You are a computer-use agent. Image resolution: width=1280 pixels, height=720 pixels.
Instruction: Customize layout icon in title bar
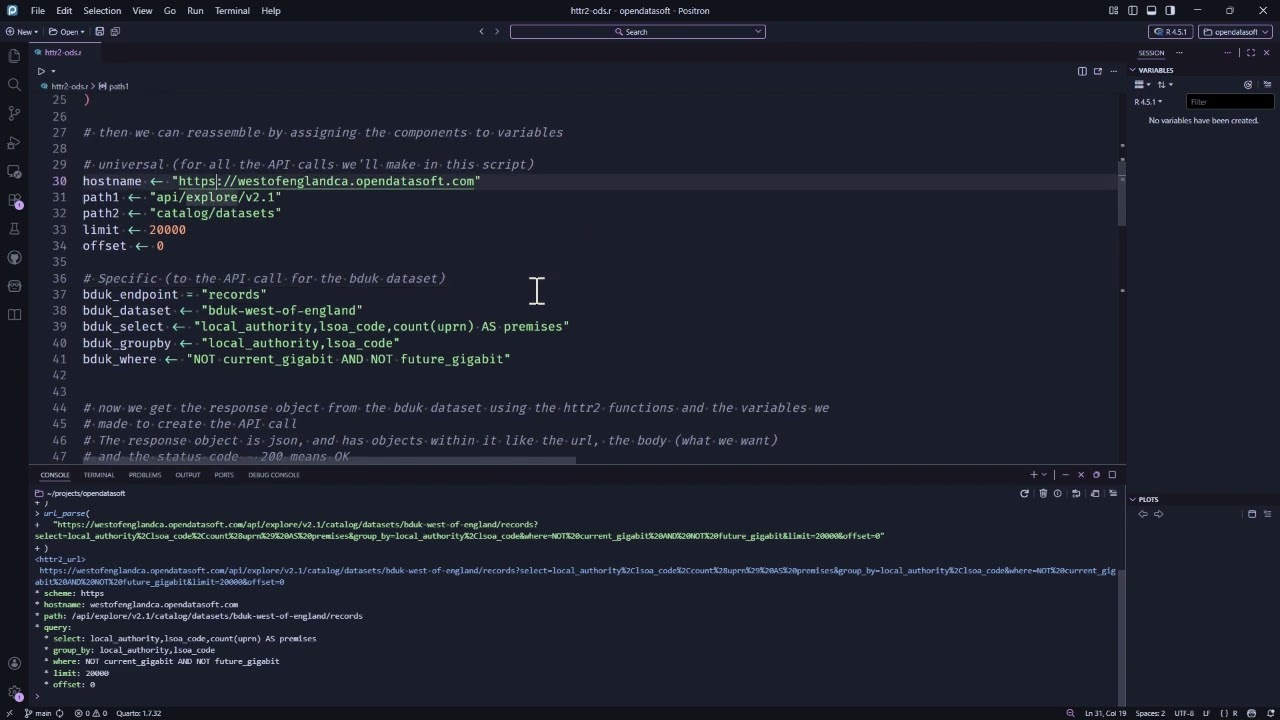[x=1114, y=11]
